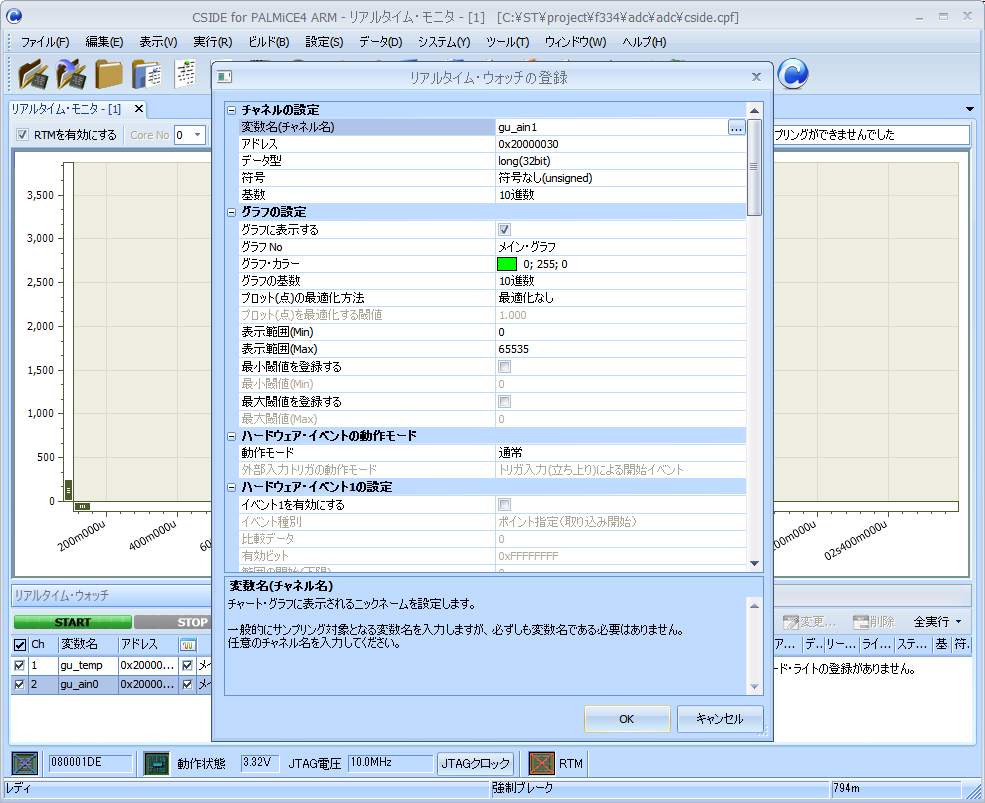The image size is (985, 803).
Task: Click the red crossed RTM status icon
Action: 541,763
